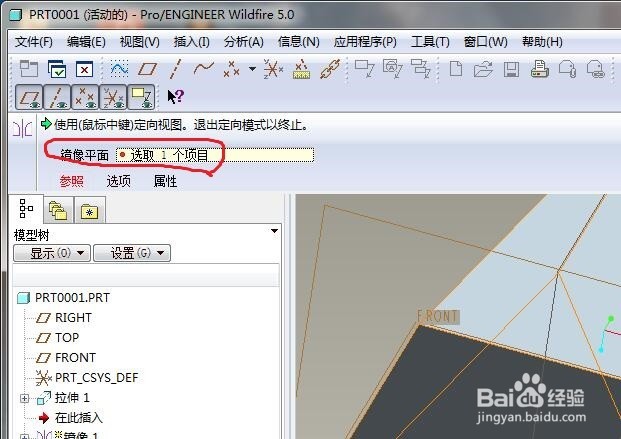Open the 应用程序(P) menu

coord(365,42)
